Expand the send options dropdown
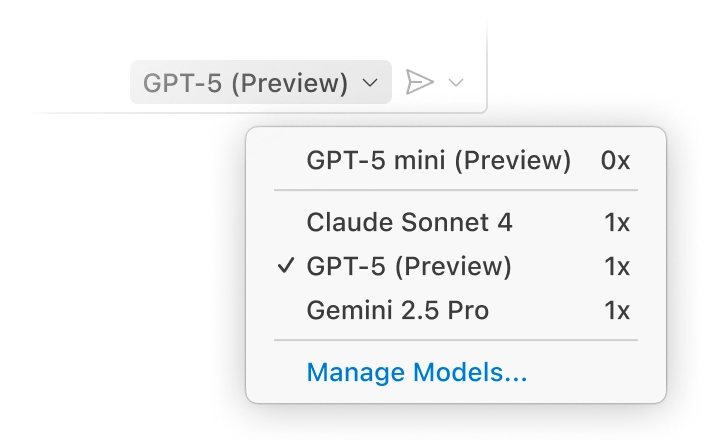 (456, 83)
